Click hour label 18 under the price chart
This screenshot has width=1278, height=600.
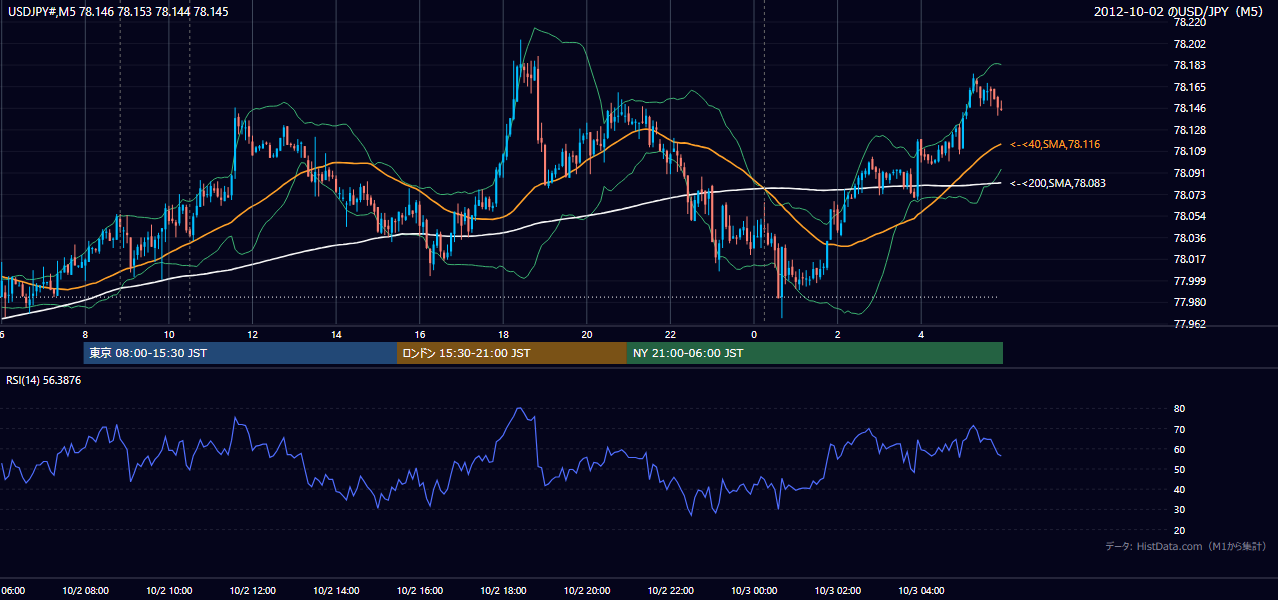(x=503, y=335)
